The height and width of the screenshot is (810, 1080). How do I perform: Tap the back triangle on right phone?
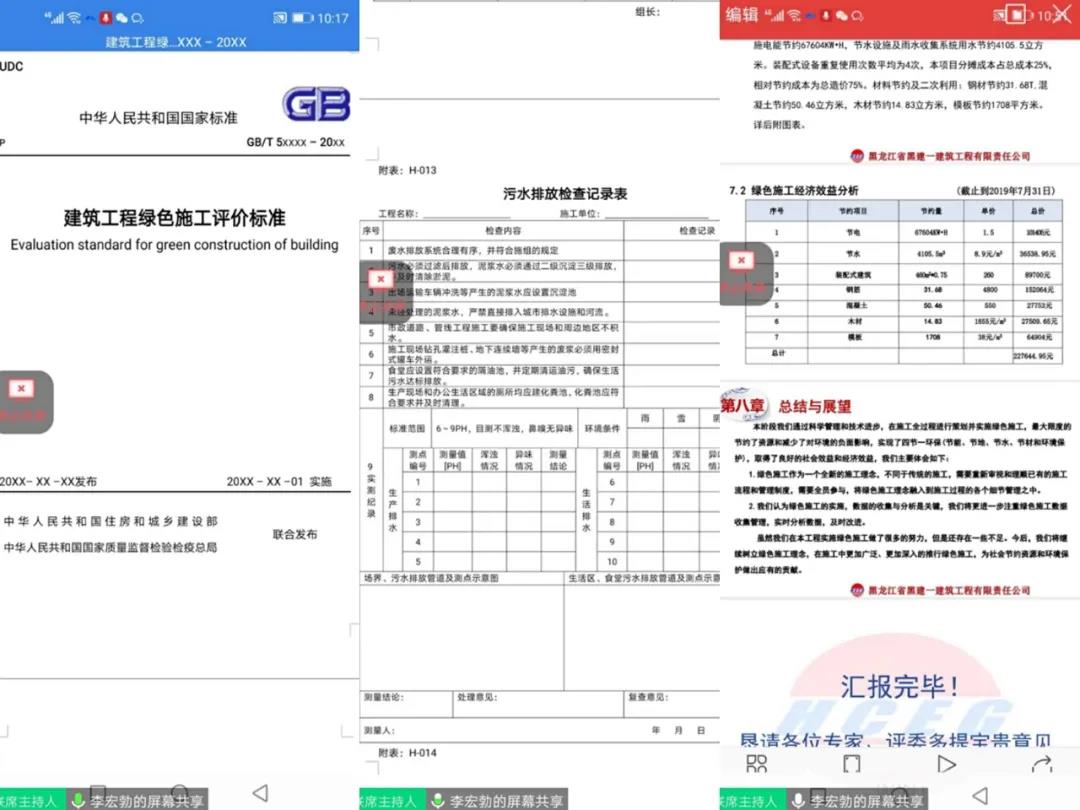click(x=980, y=796)
